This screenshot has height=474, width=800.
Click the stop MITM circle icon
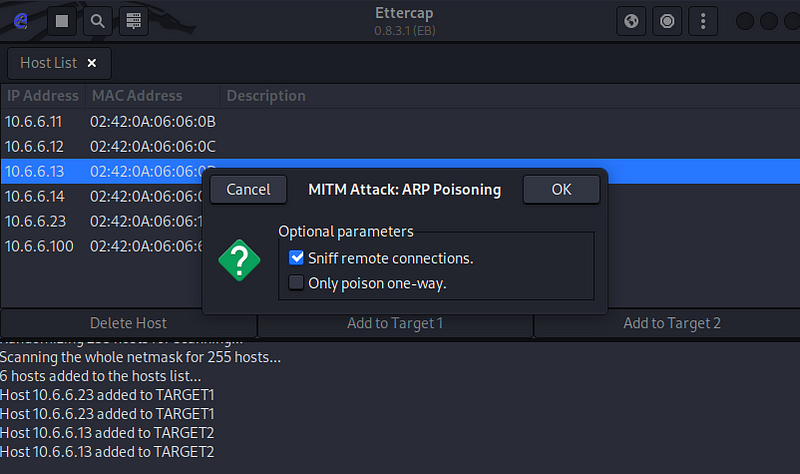click(x=667, y=21)
